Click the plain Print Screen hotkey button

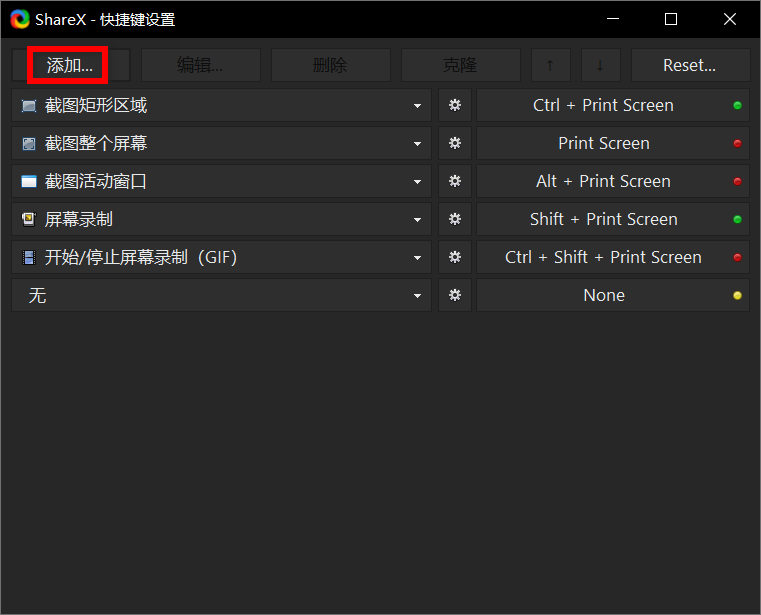613,143
